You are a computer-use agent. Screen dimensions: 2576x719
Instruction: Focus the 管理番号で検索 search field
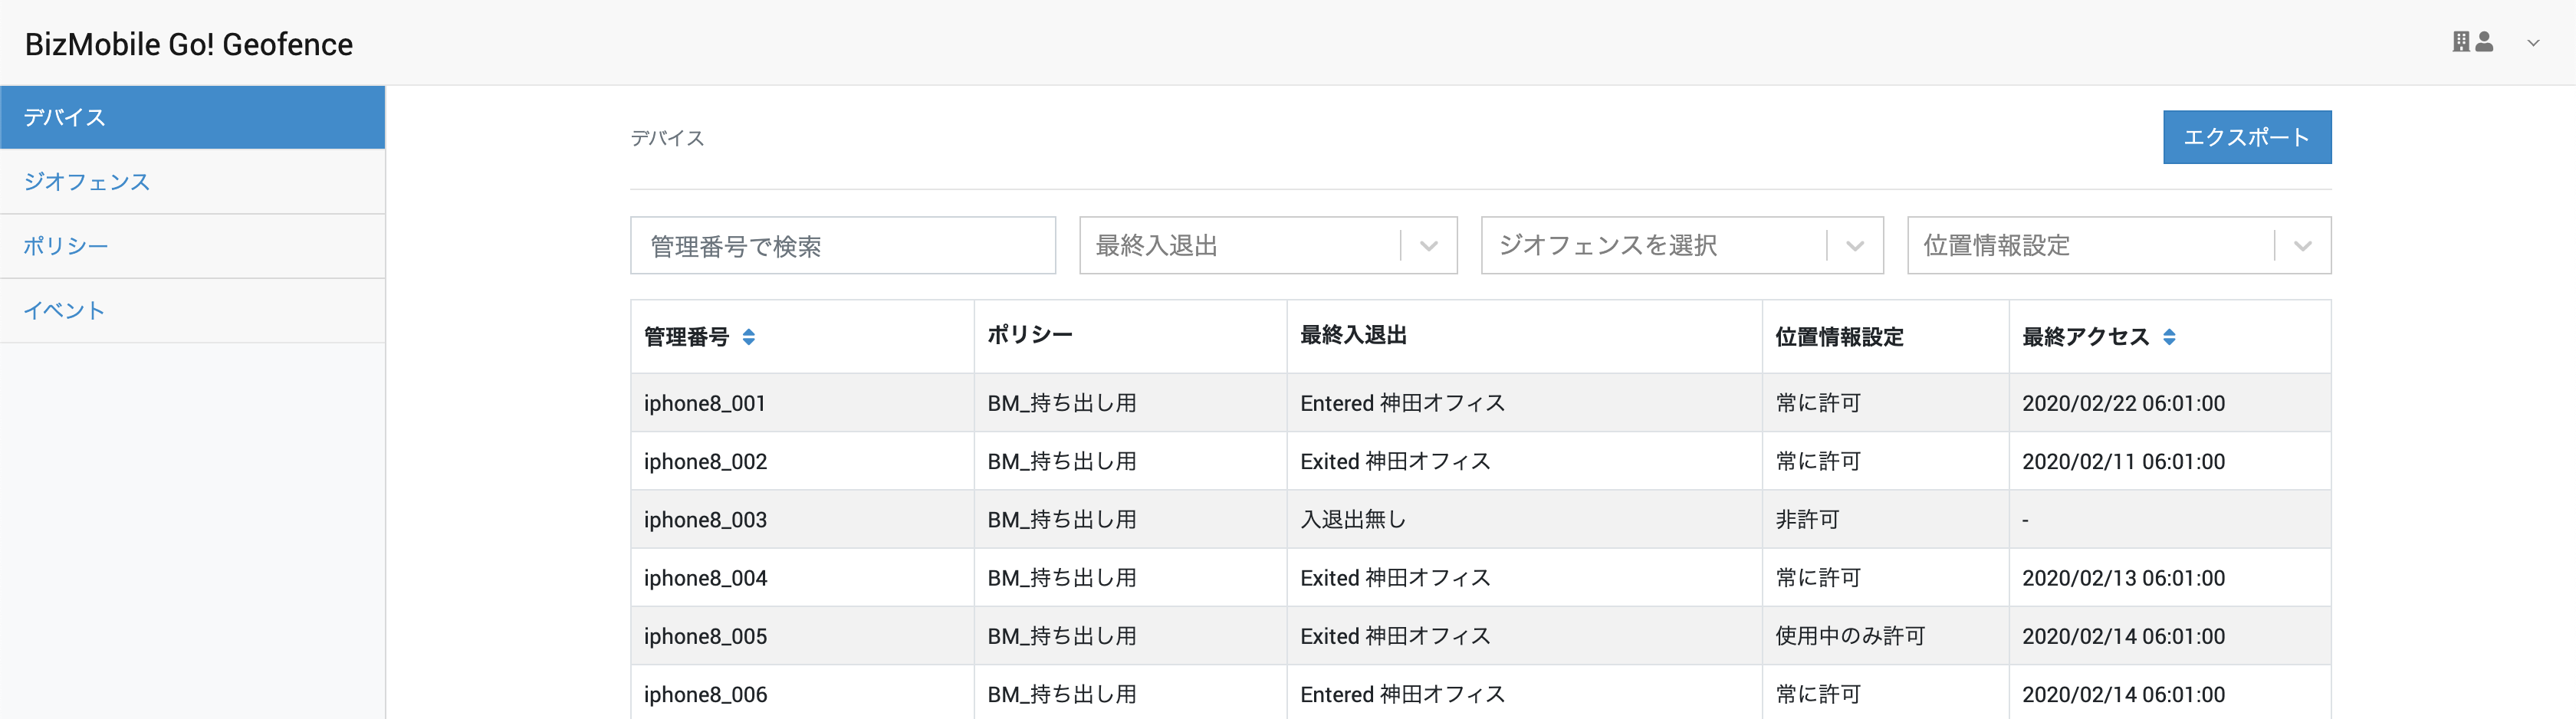842,246
